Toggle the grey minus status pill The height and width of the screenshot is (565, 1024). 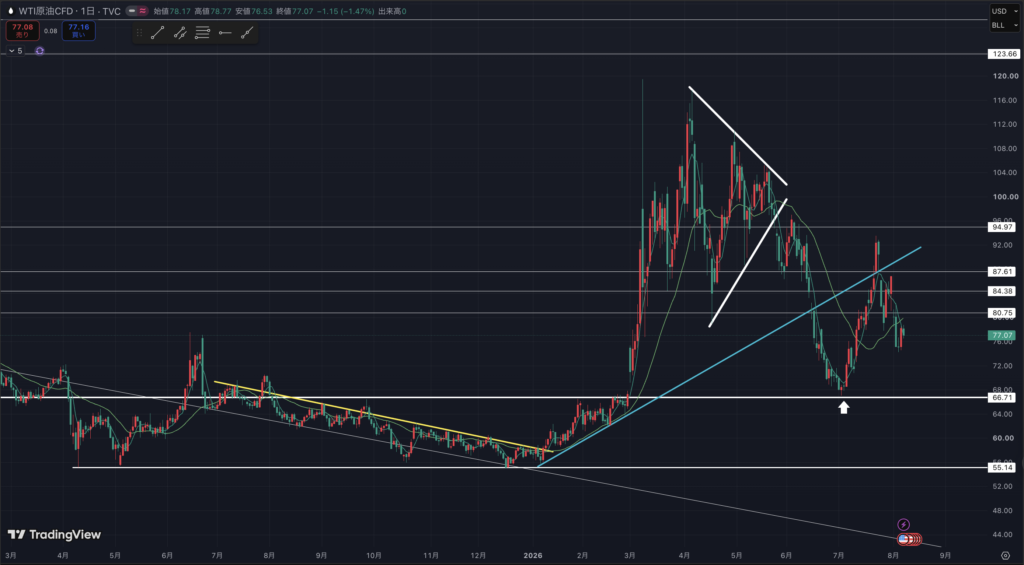point(132,11)
